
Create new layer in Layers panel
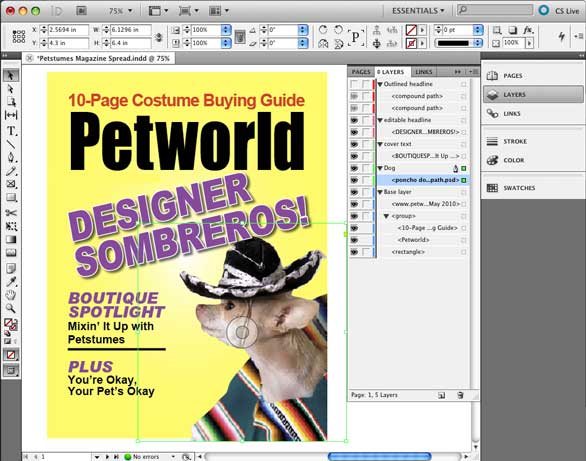pos(441,395)
